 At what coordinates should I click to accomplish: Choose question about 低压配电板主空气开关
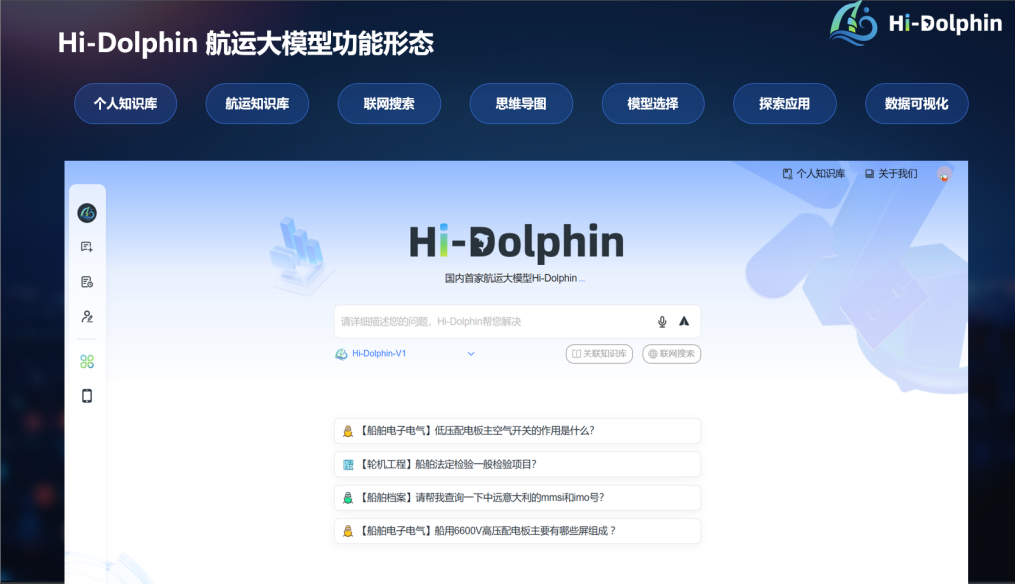click(517, 431)
